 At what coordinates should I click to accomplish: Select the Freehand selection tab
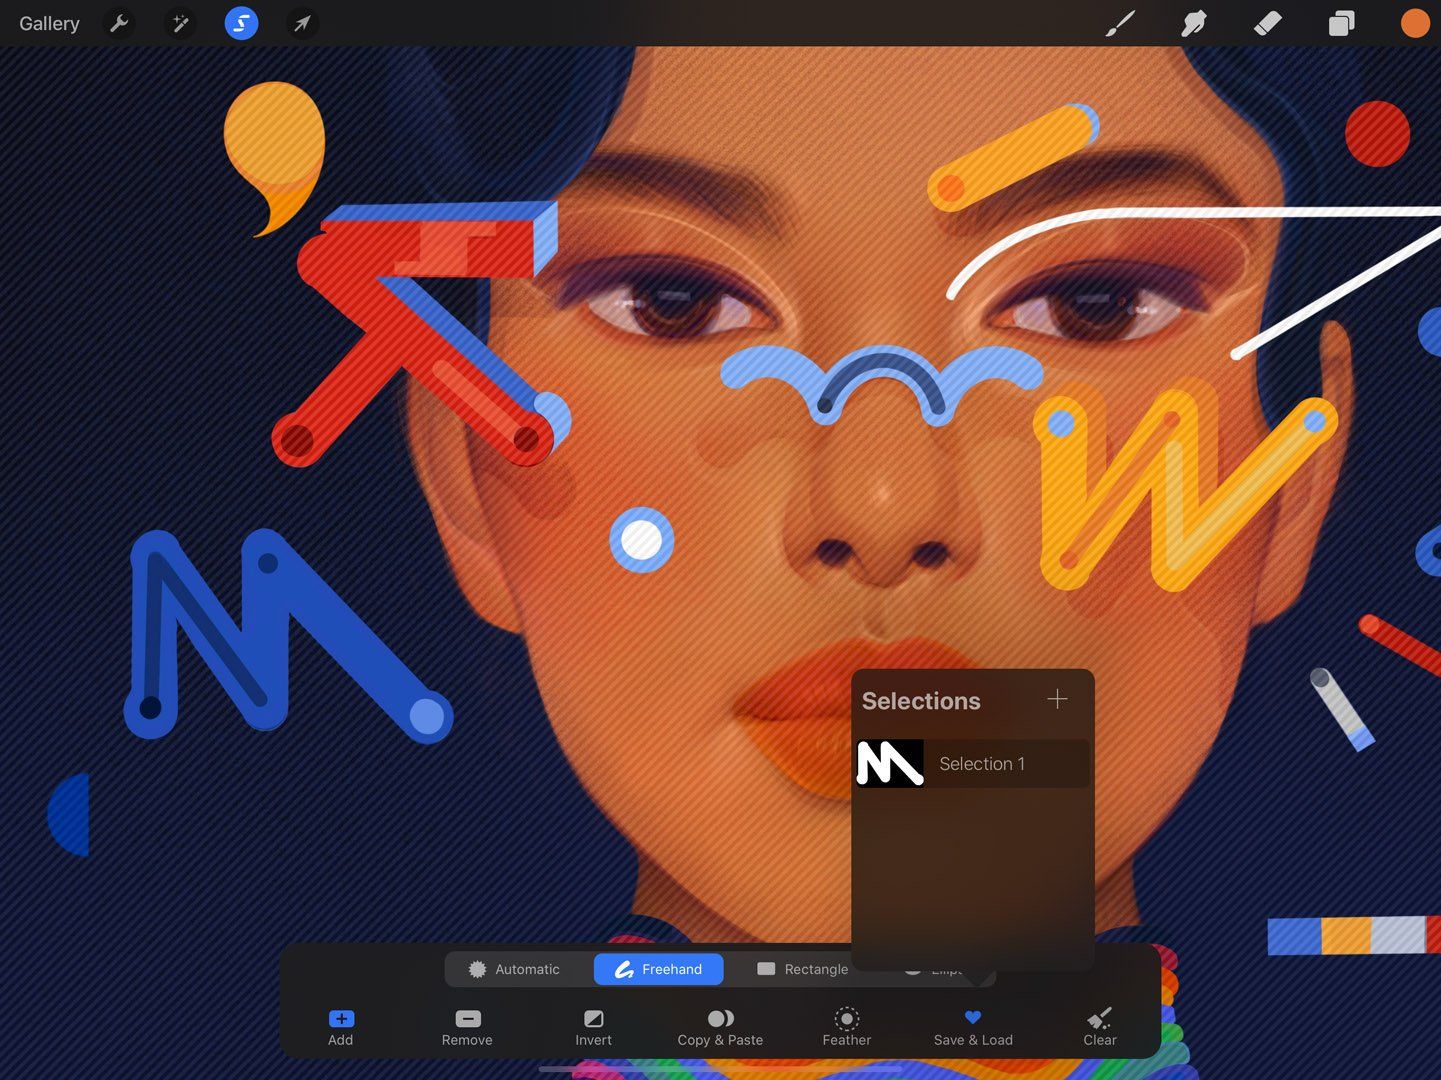(x=658, y=969)
